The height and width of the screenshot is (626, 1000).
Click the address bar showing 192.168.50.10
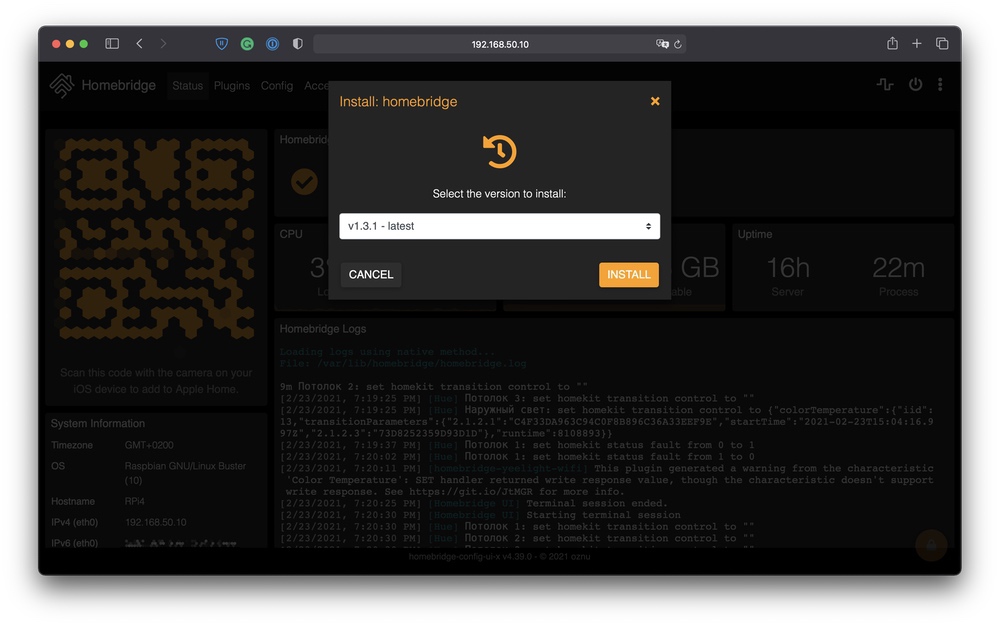tap(499, 44)
